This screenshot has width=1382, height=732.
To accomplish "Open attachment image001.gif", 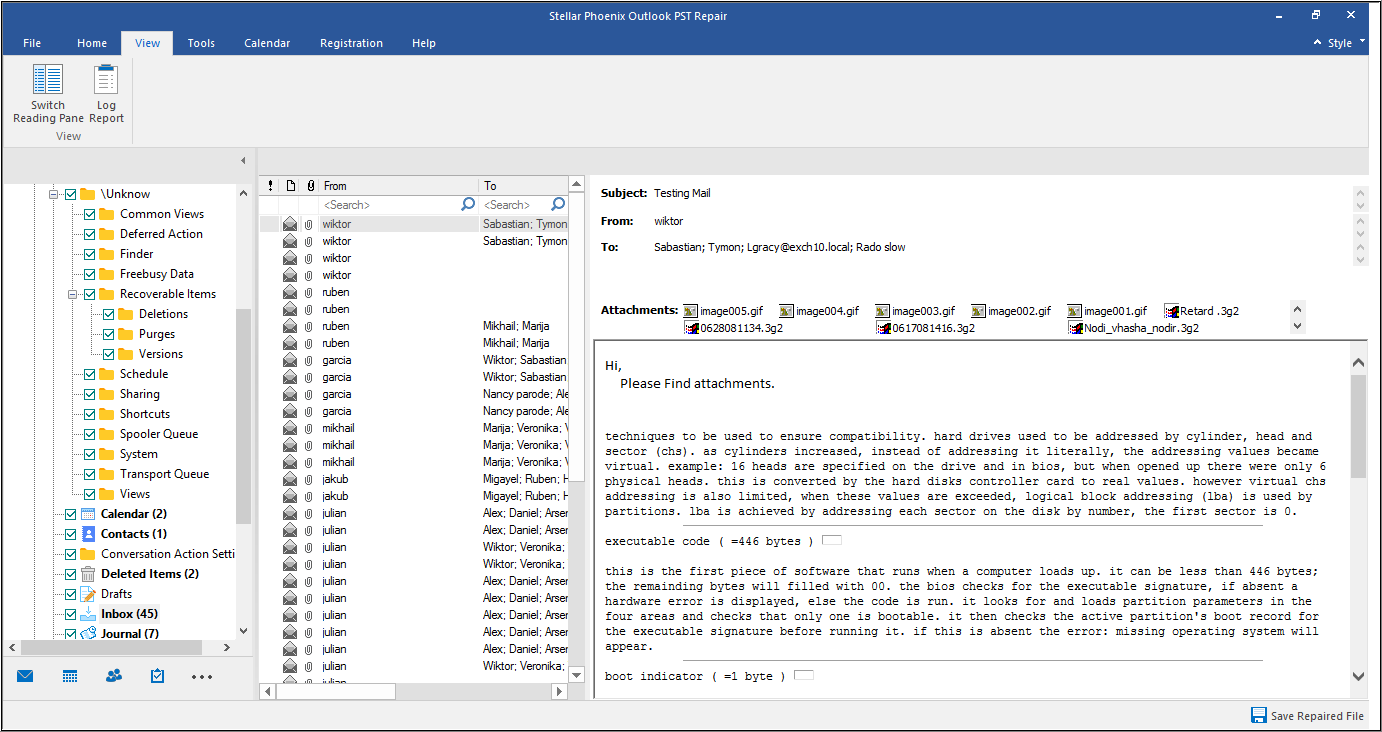I will pos(1107,311).
